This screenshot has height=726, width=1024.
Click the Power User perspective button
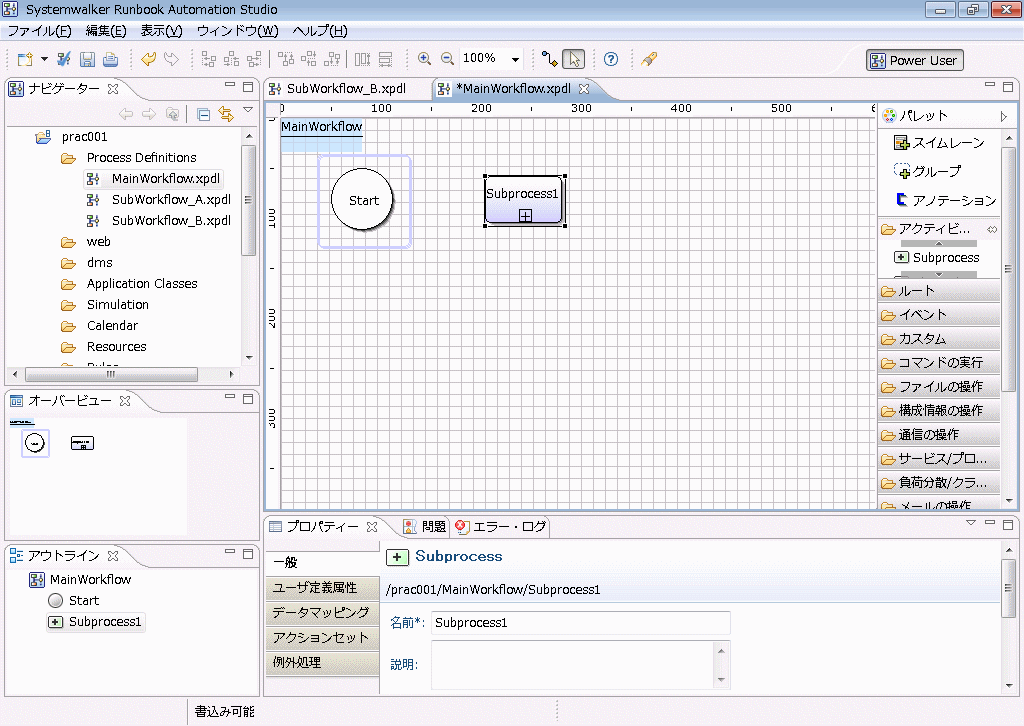tap(915, 61)
